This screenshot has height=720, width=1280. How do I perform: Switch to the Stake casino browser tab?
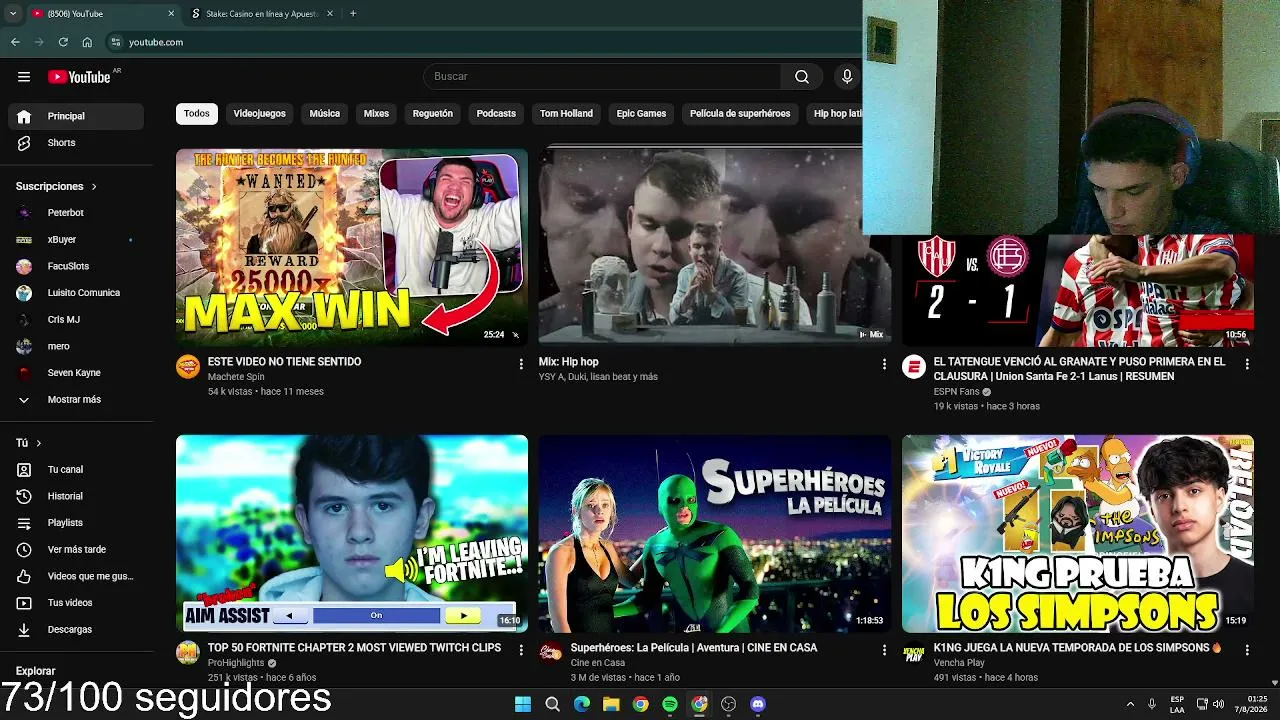tap(260, 14)
